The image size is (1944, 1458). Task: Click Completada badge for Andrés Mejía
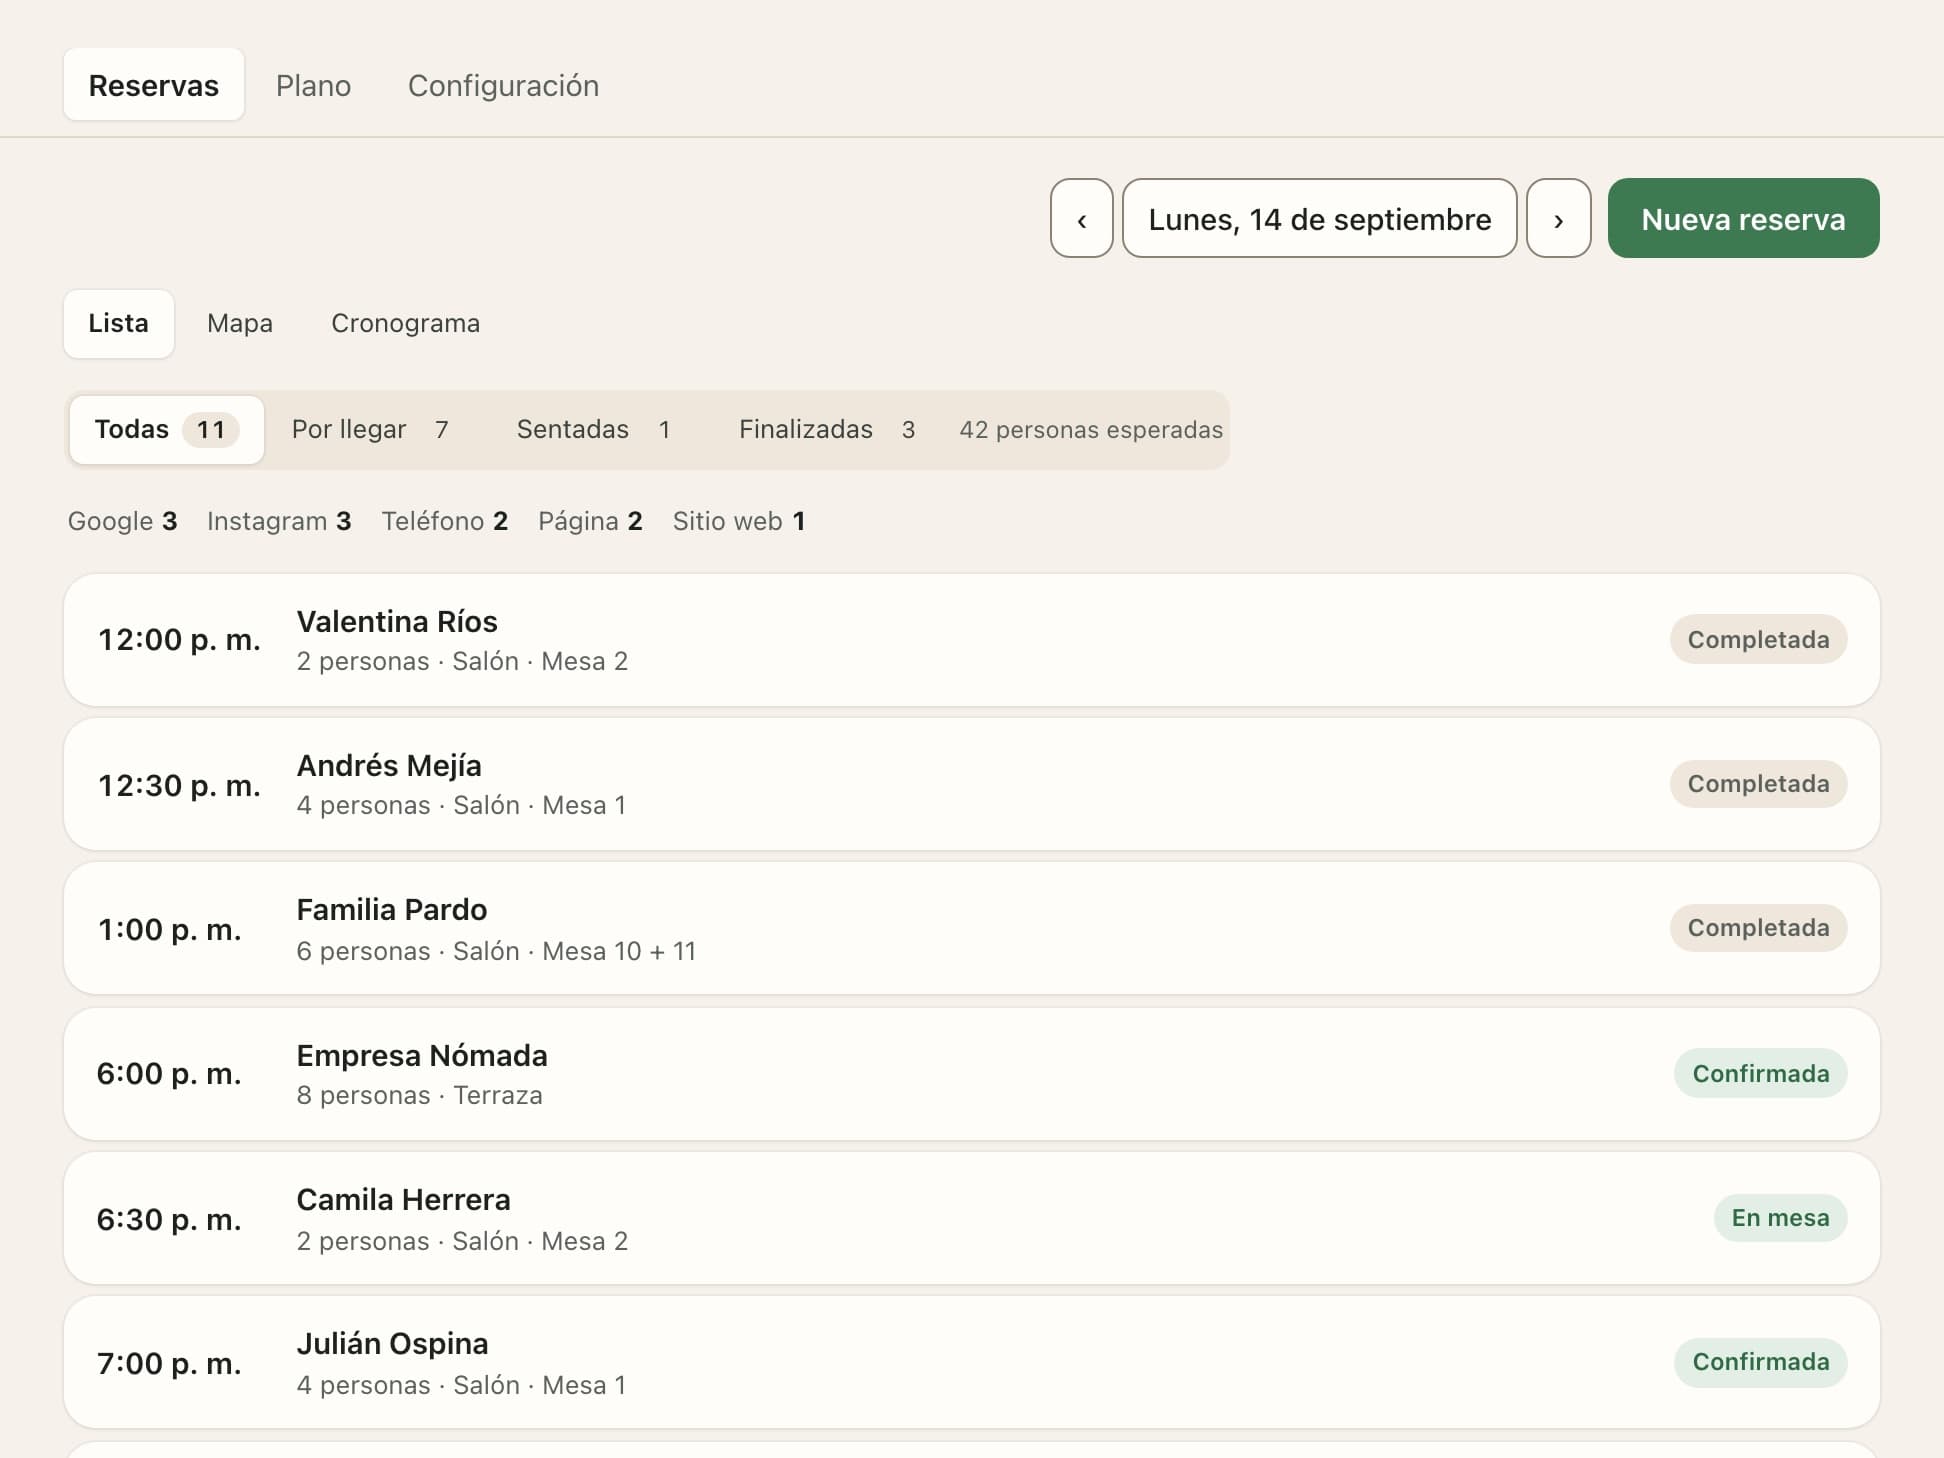point(1758,783)
